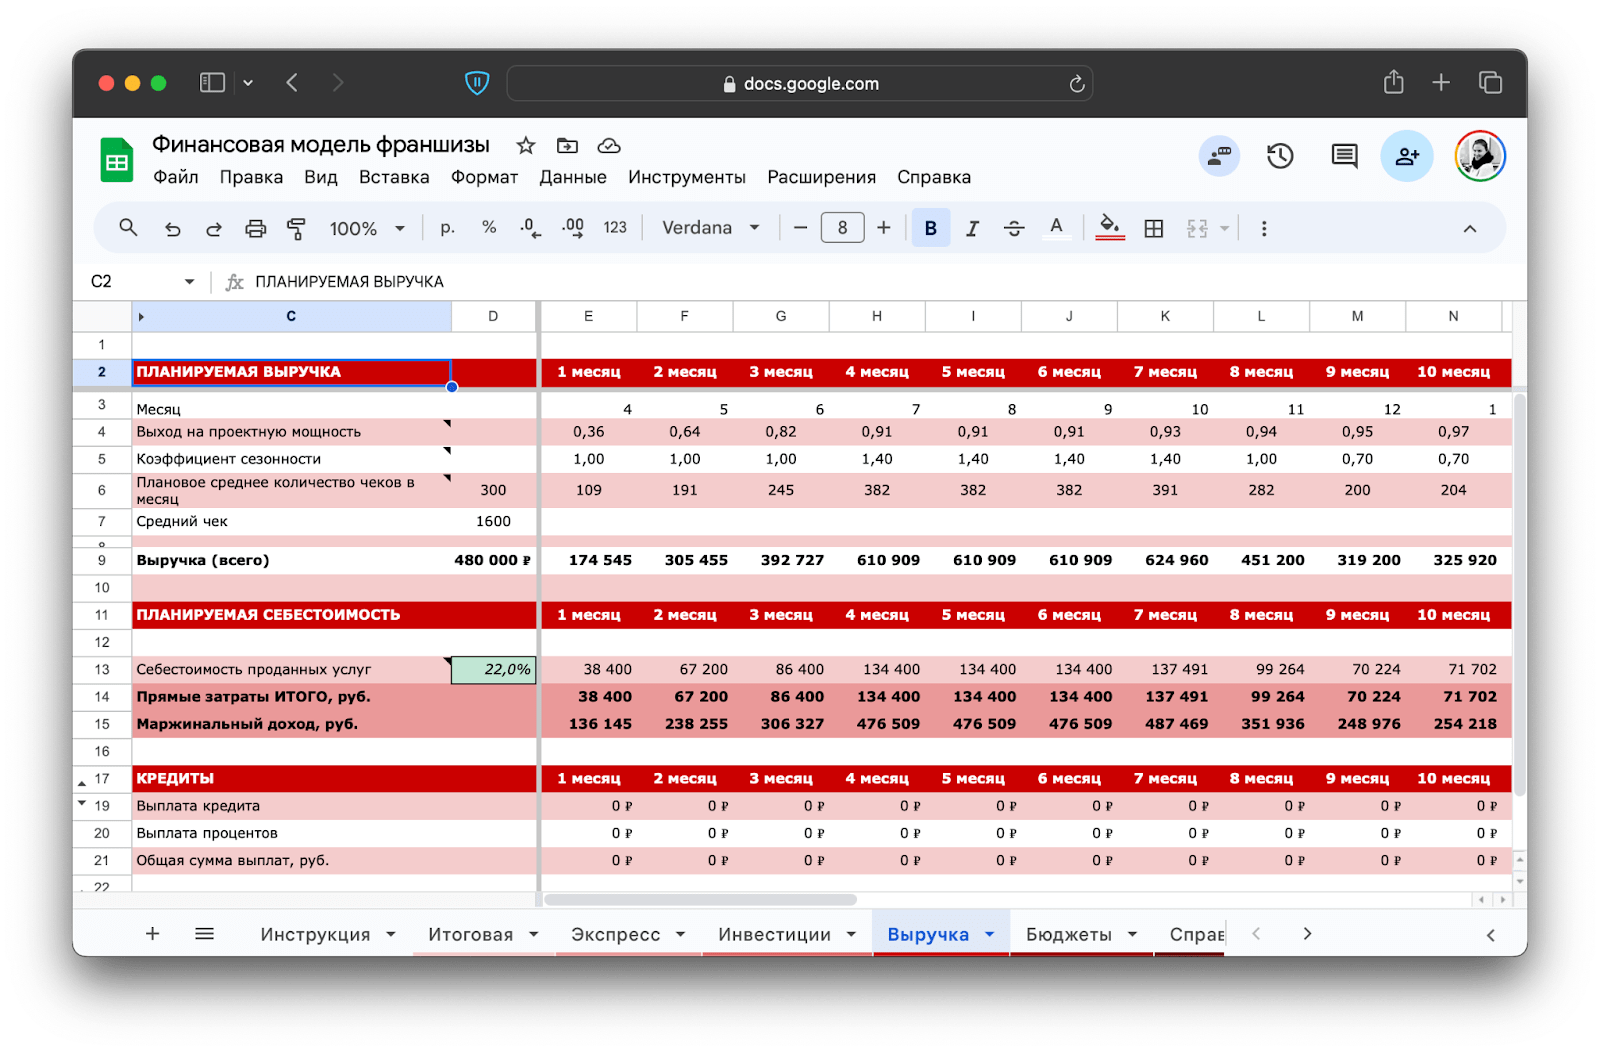Click the share people button

point(1407,156)
